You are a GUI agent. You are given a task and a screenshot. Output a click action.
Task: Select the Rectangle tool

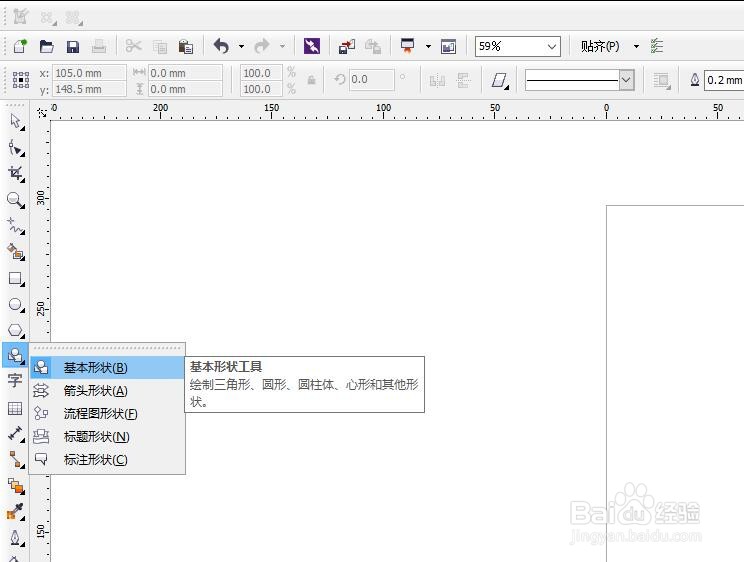[16, 278]
